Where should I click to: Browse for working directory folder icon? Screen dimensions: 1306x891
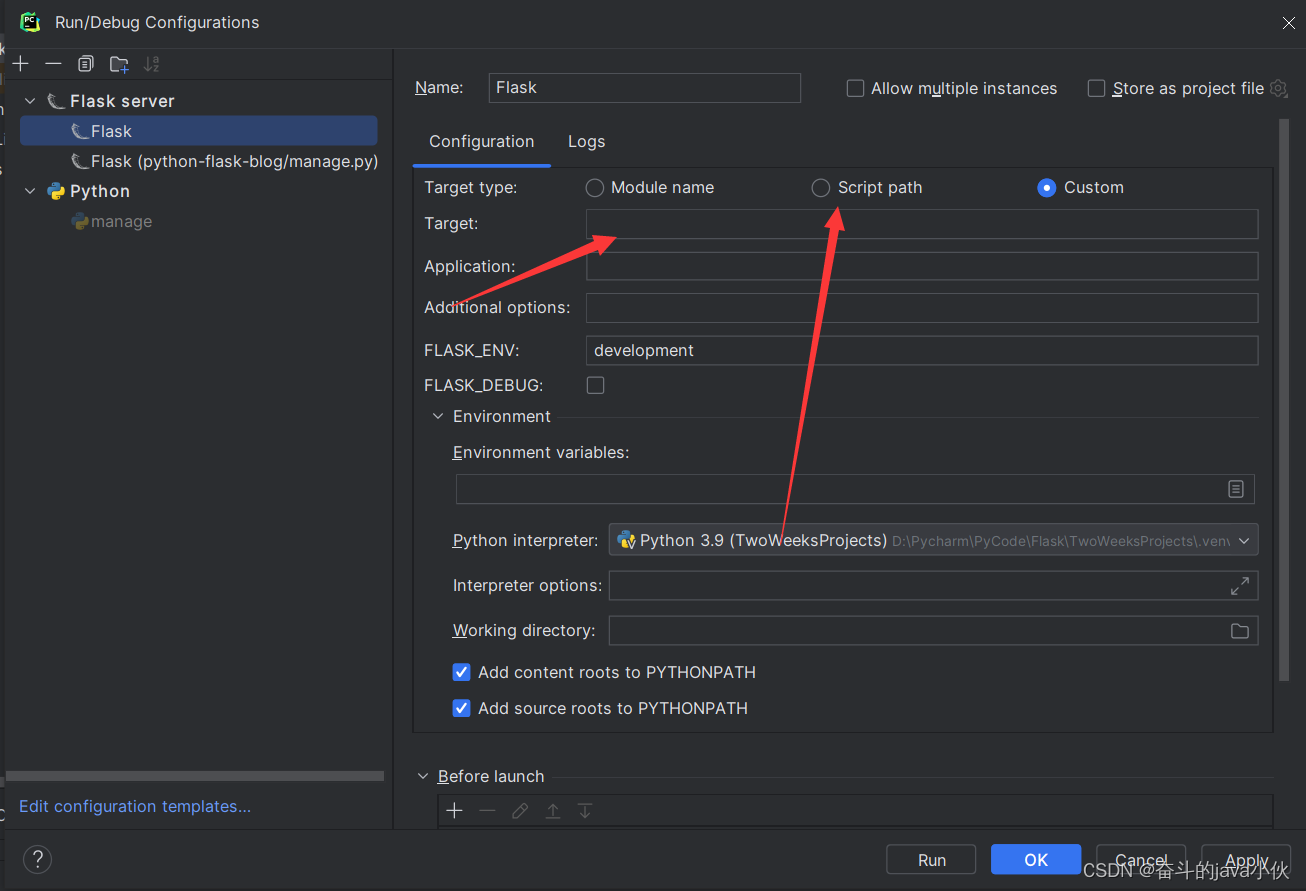click(x=1240, y=631)
